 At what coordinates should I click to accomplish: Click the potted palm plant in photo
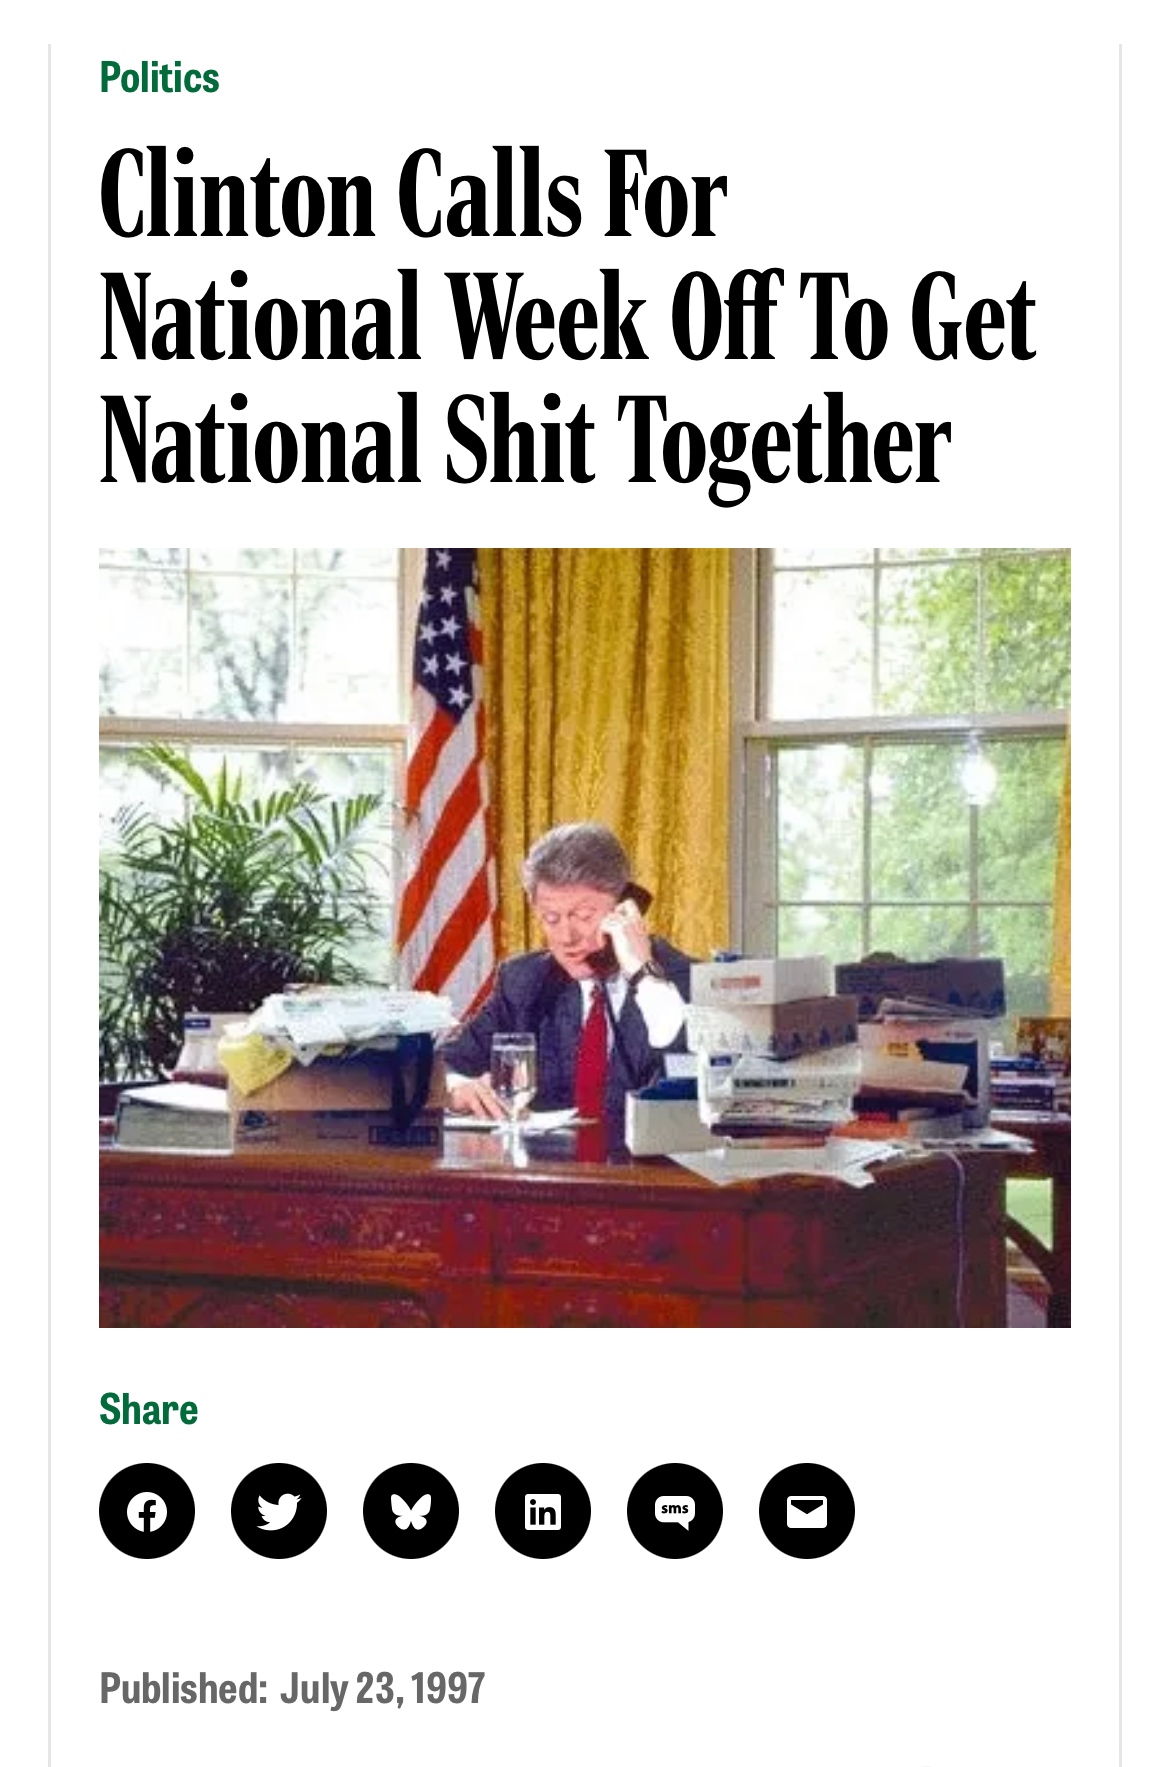(x=230, y=880)
